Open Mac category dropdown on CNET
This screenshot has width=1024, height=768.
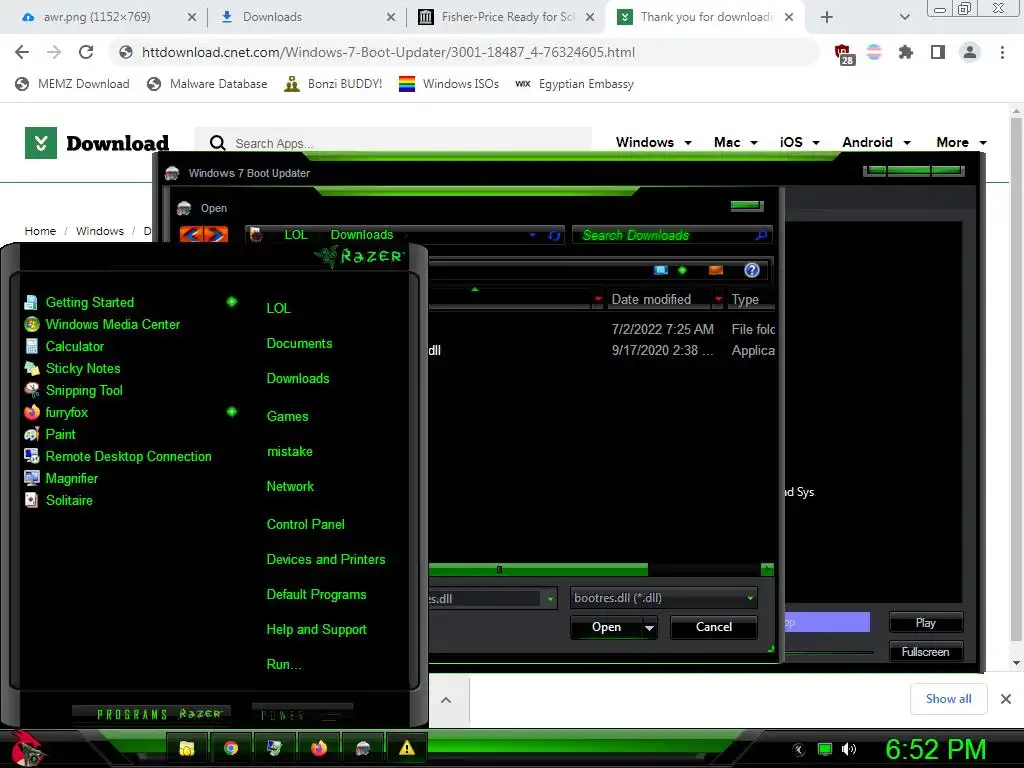pos(735,142)
